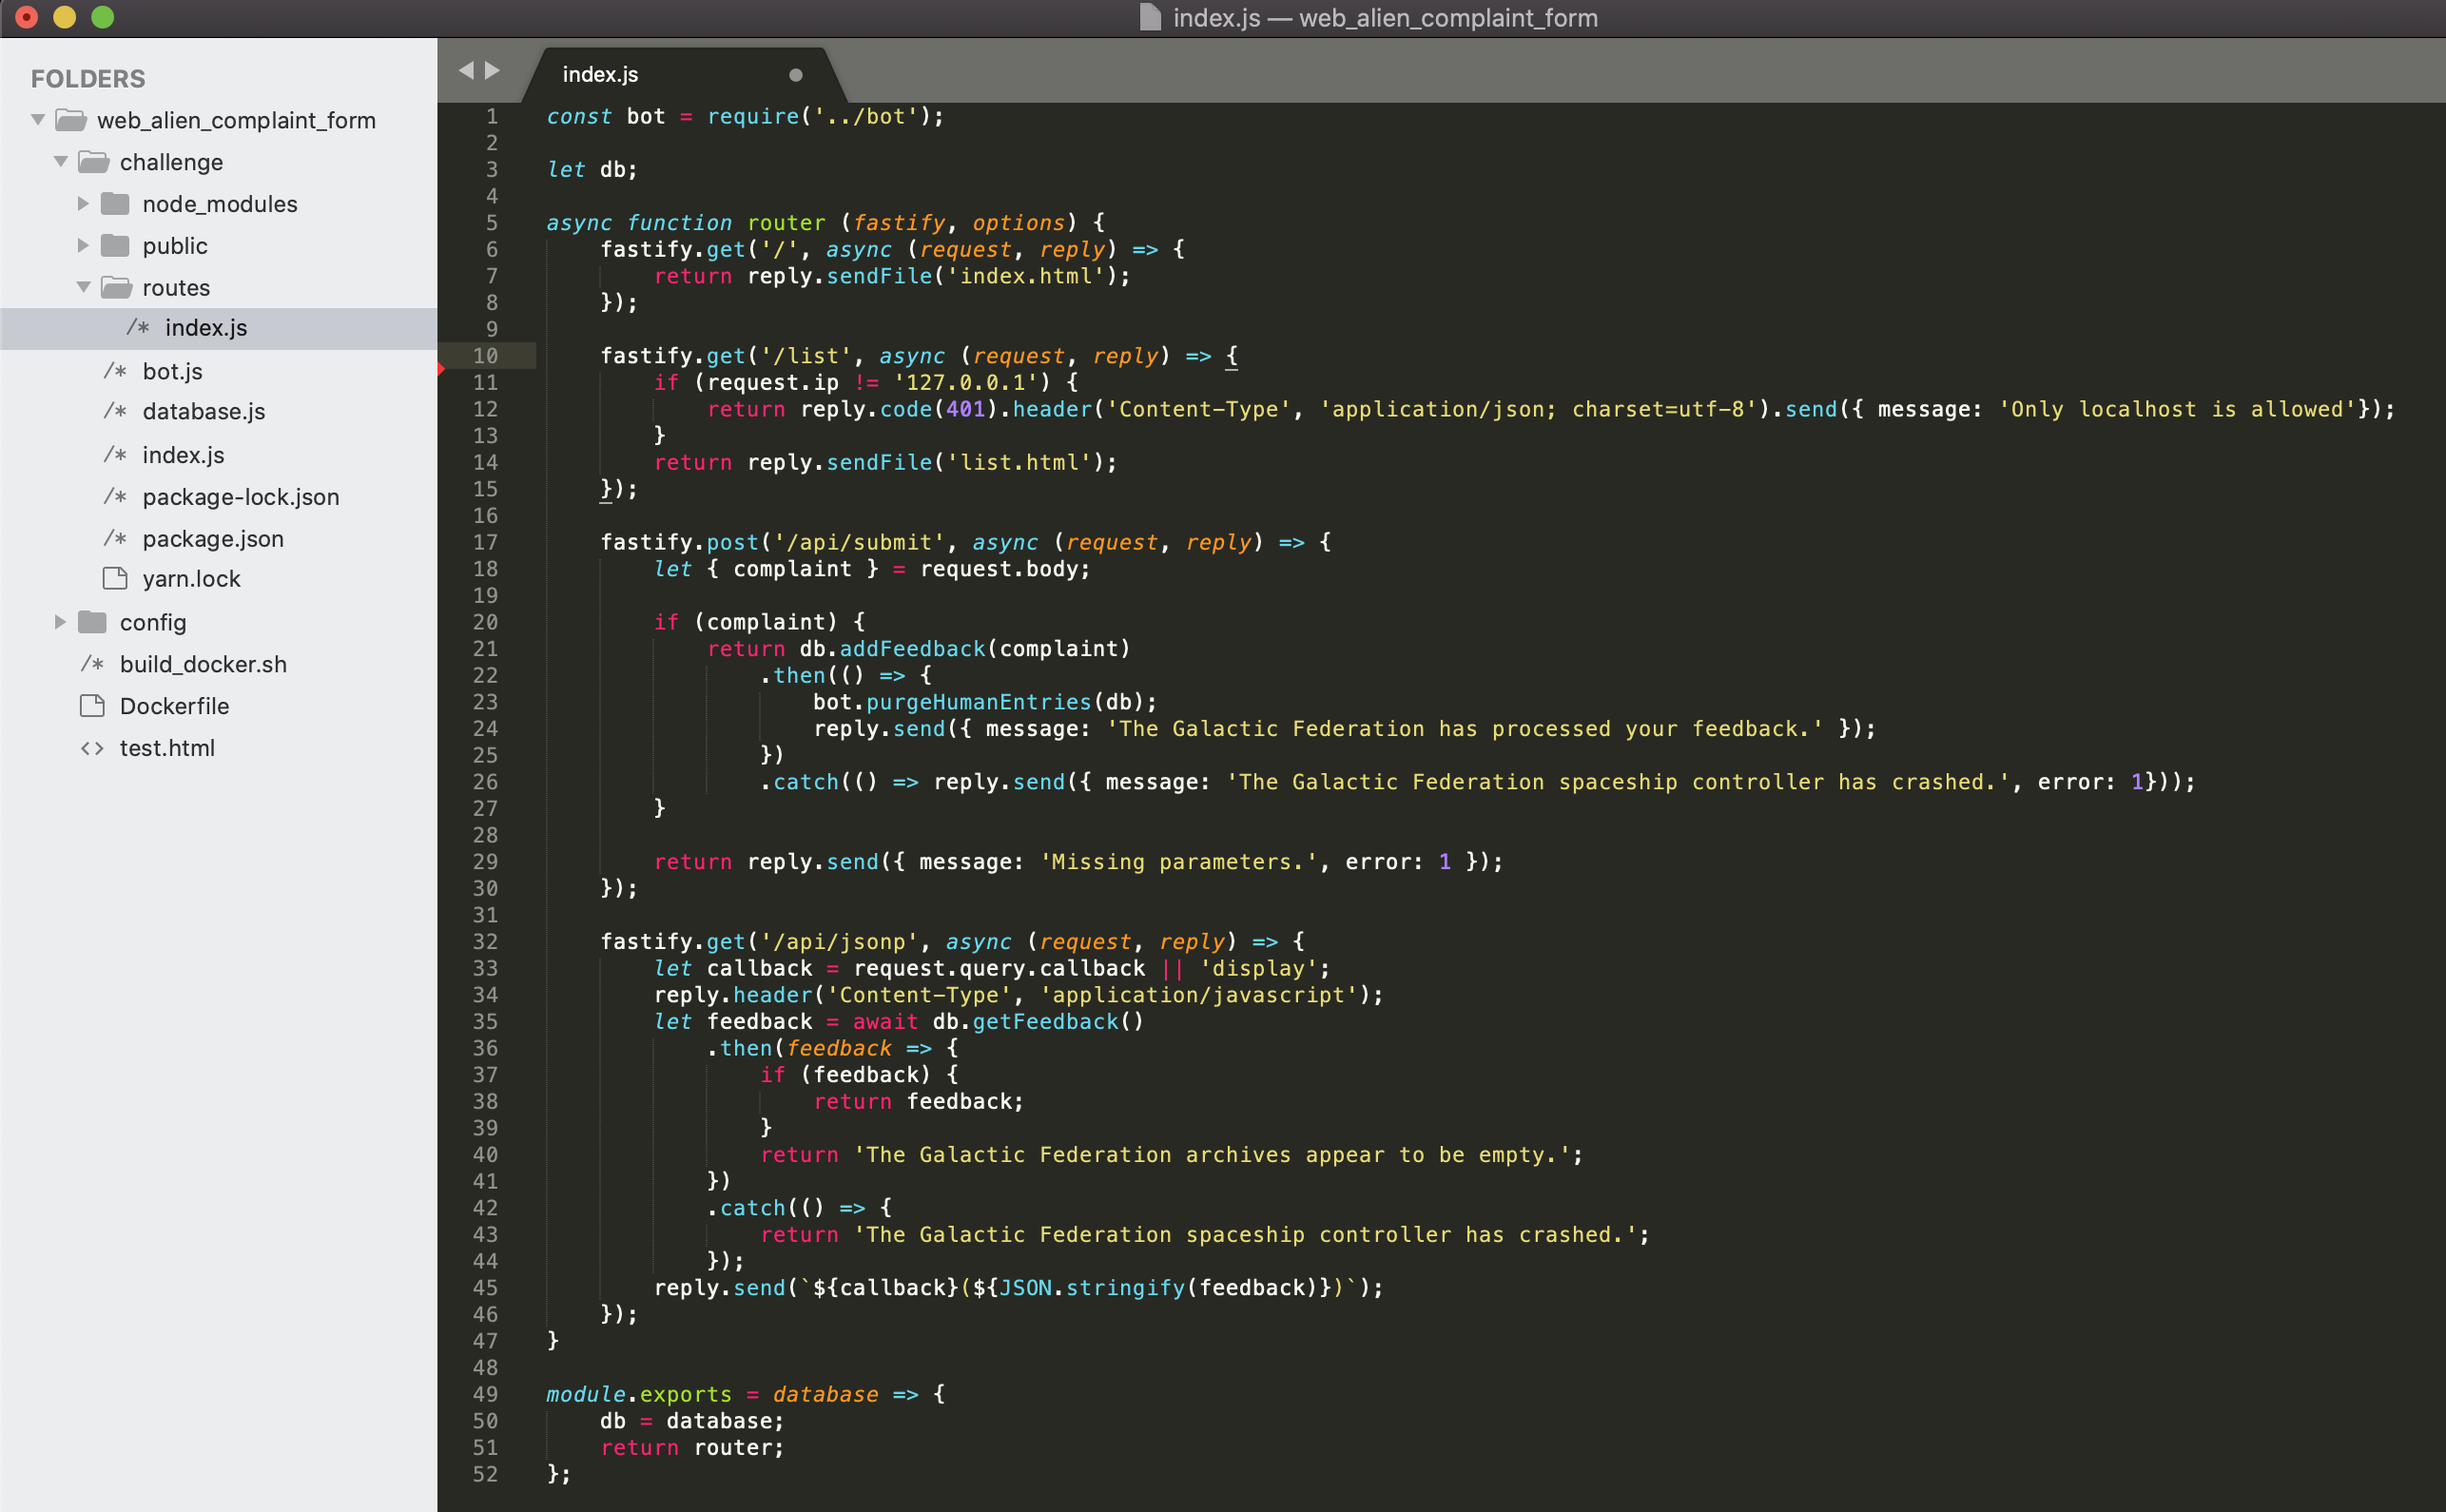Image resolution: width=2446 pixels, height=1512 pixels.
Task: Open package-lock.json in sidebar
Action: 241,497
